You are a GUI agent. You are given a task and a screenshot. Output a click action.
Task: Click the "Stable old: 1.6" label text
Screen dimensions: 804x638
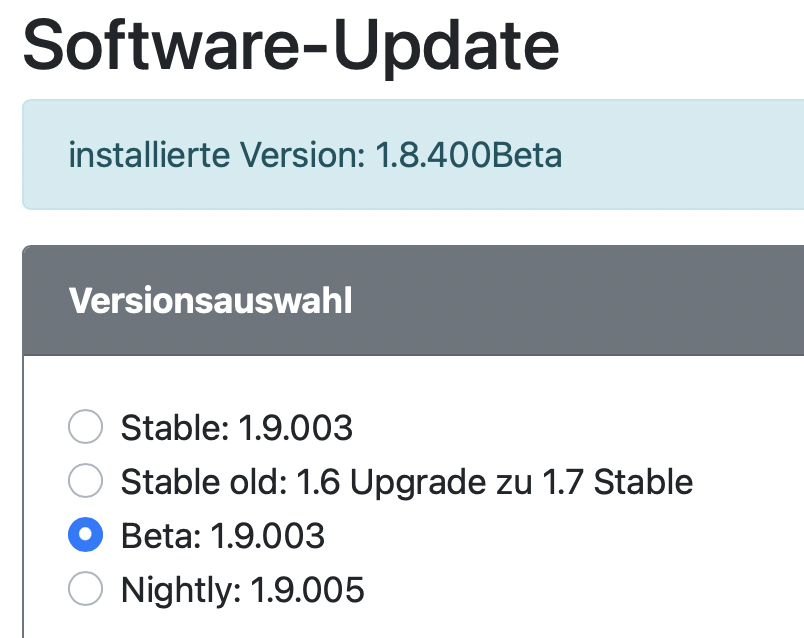(205, 482)
